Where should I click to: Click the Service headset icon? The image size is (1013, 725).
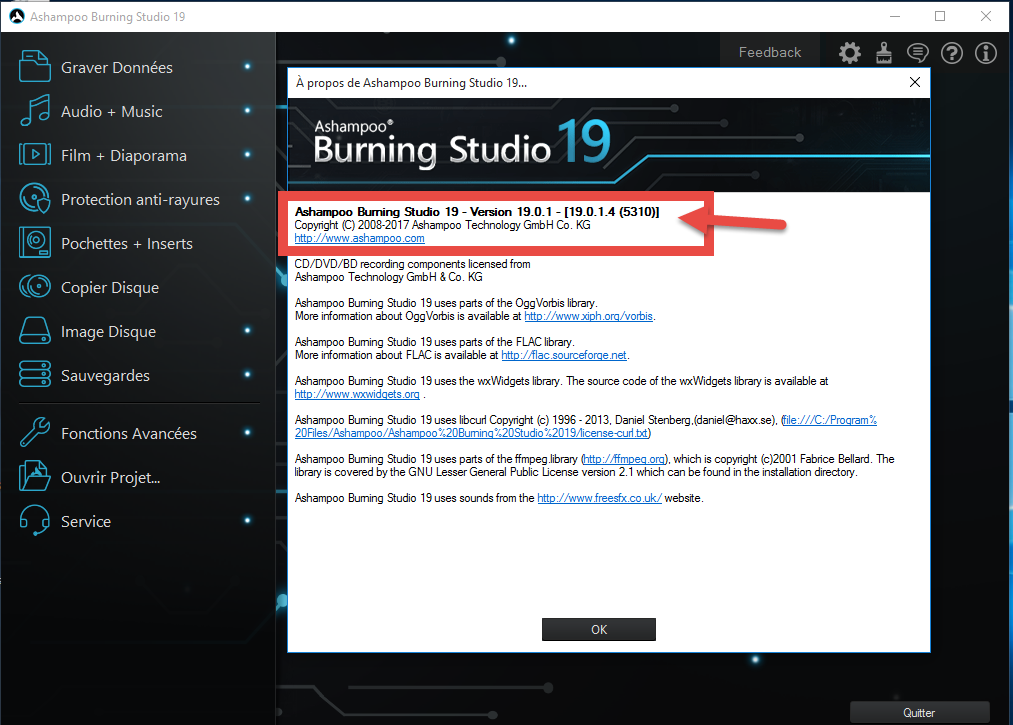click(x=34, y=520)
